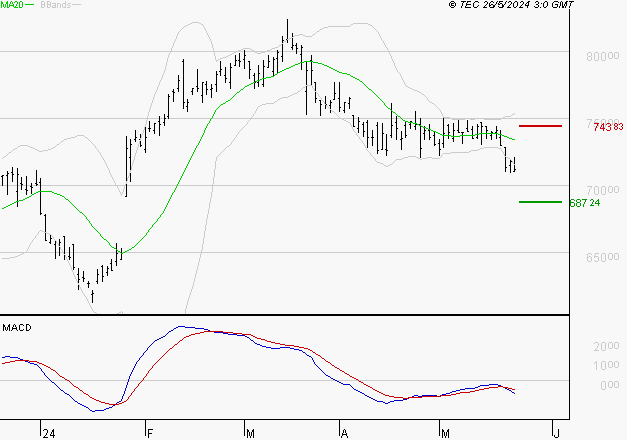Click the A month marker on time axis
The width and height of the screenshot is (627, 440).
coord(345,434)
